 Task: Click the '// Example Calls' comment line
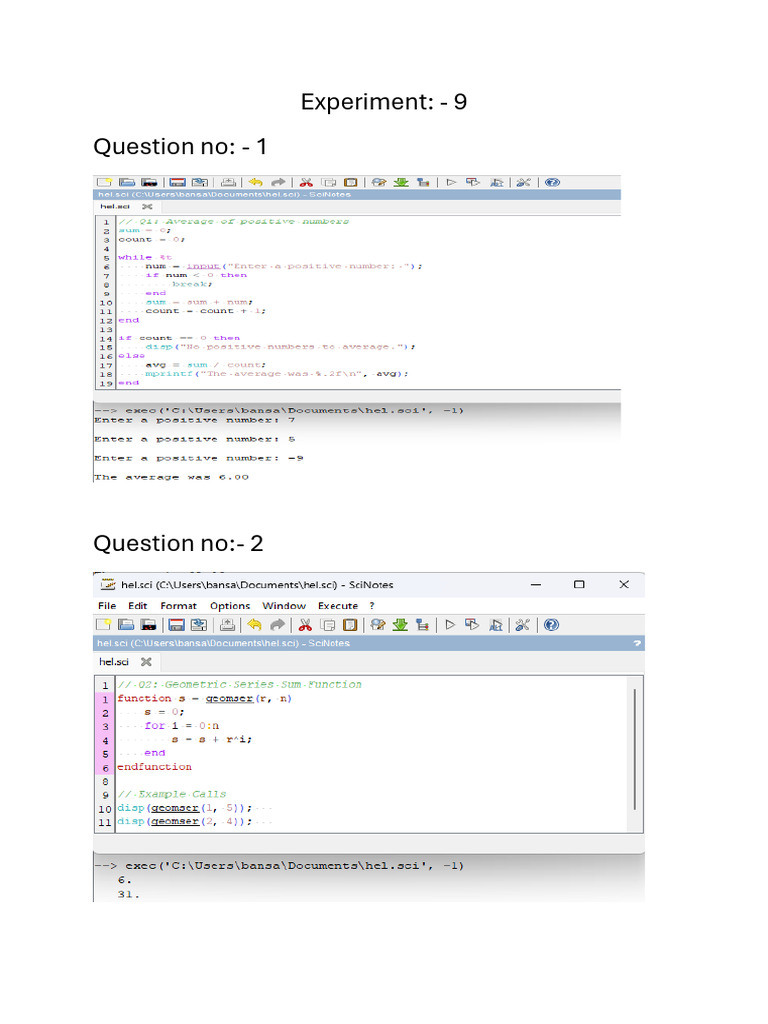[x=172, y=794]
